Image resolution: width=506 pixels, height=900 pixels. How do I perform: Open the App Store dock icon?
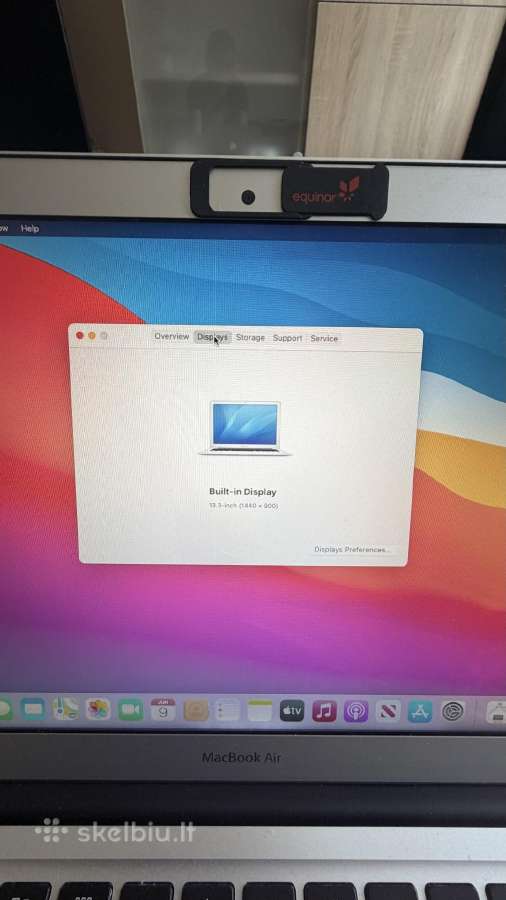tap(420, 712)
